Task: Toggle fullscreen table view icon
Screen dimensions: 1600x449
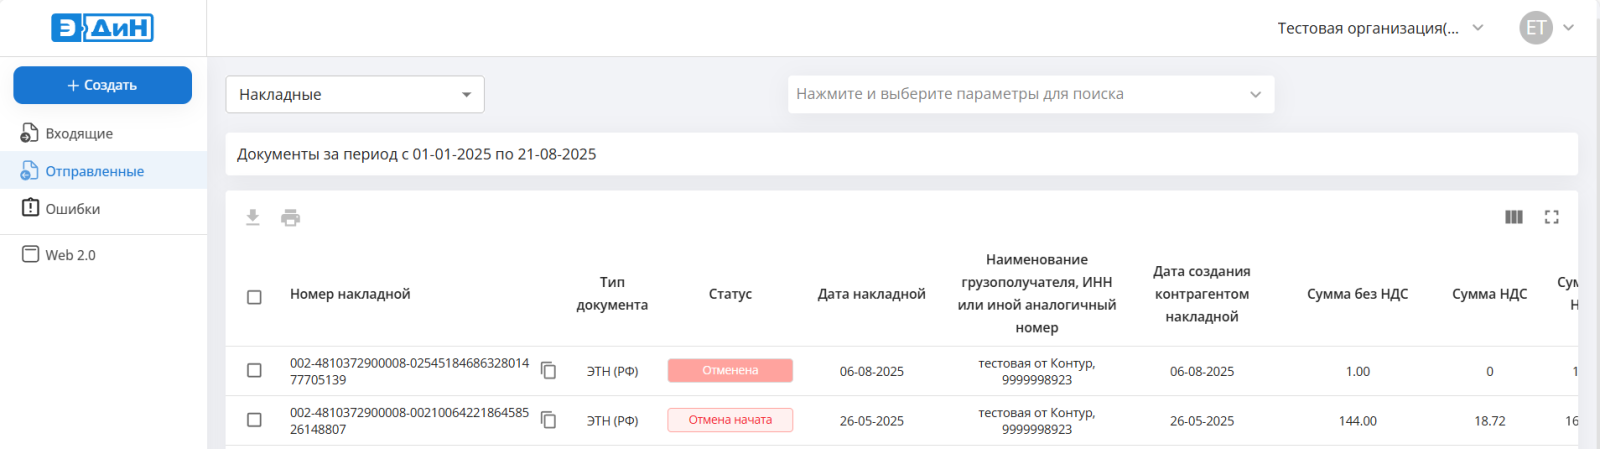Action: coord(1551,217)
